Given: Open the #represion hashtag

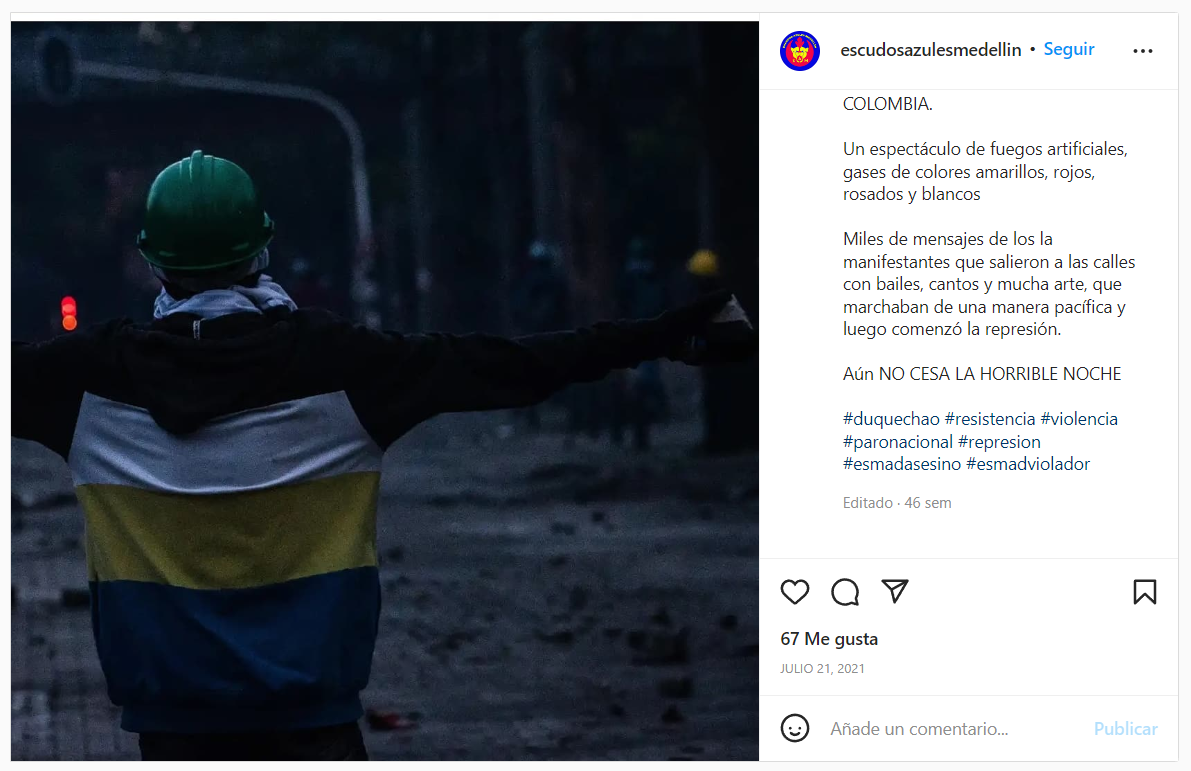Looking at the screenshot, I should [x=999, y=442].
